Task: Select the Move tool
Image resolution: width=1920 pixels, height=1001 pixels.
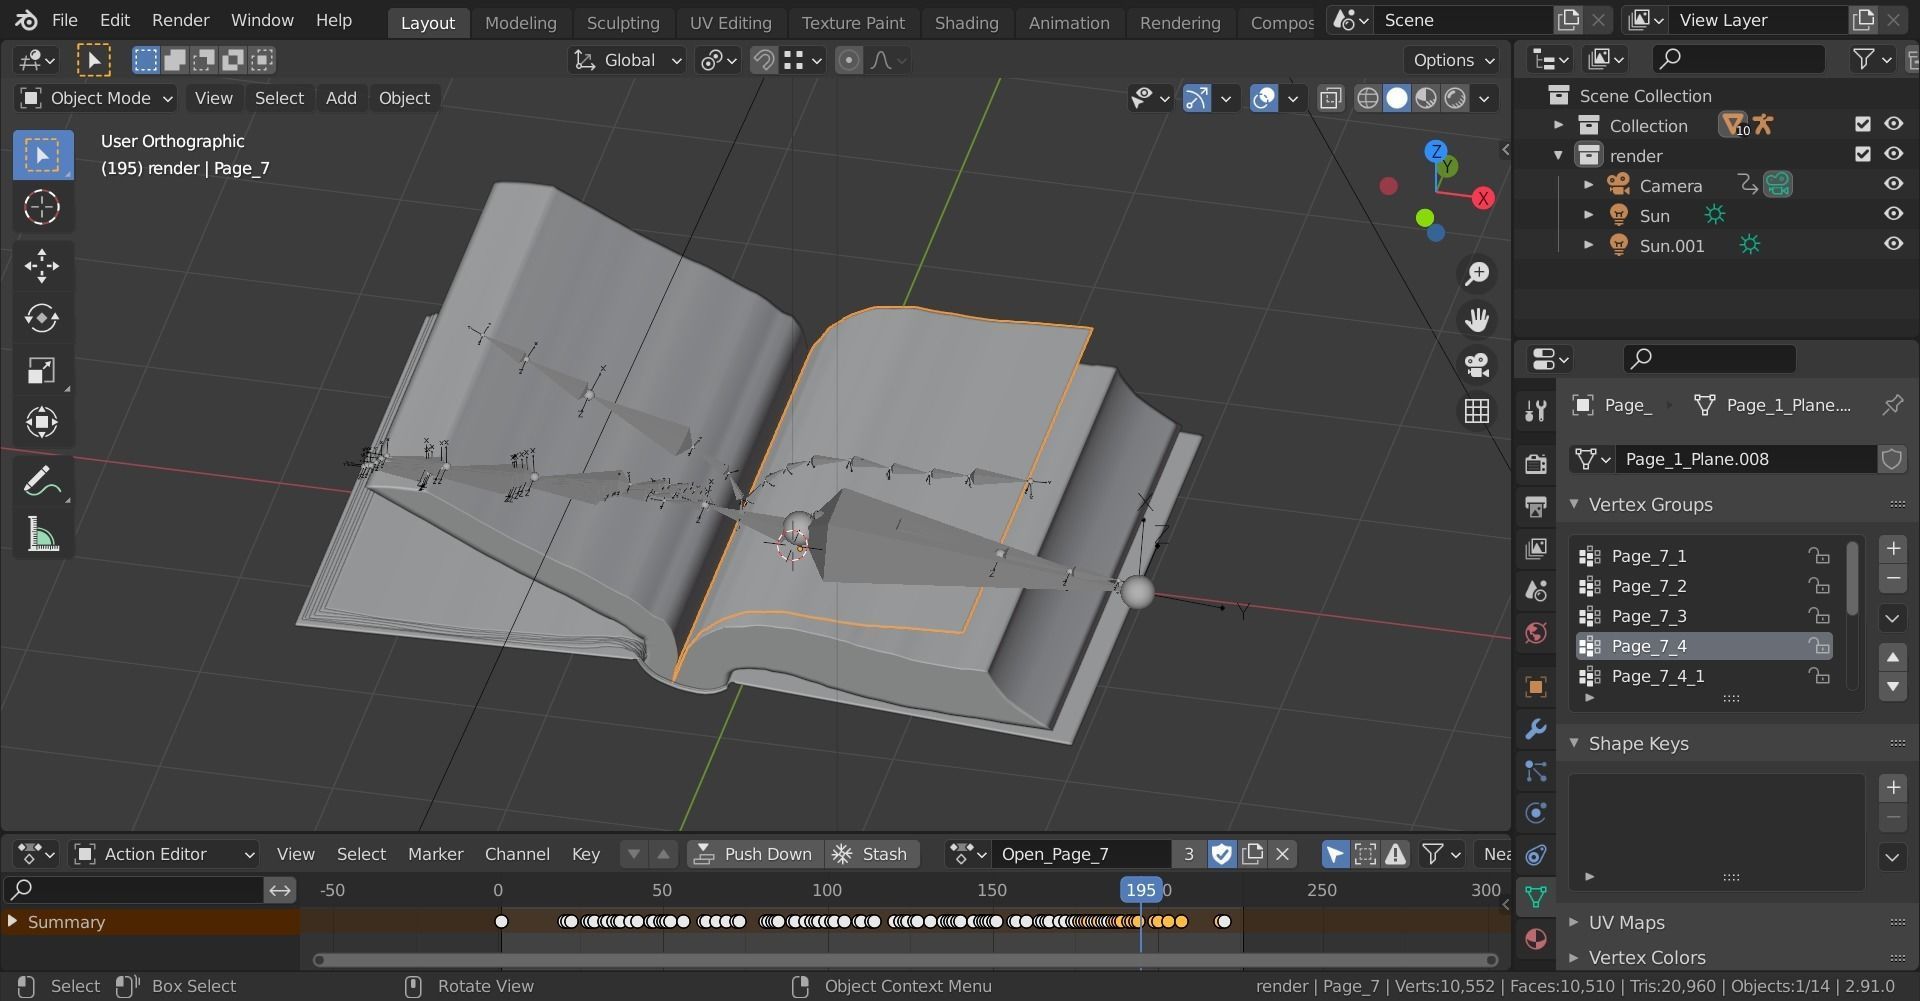Action: click(42, 265)
